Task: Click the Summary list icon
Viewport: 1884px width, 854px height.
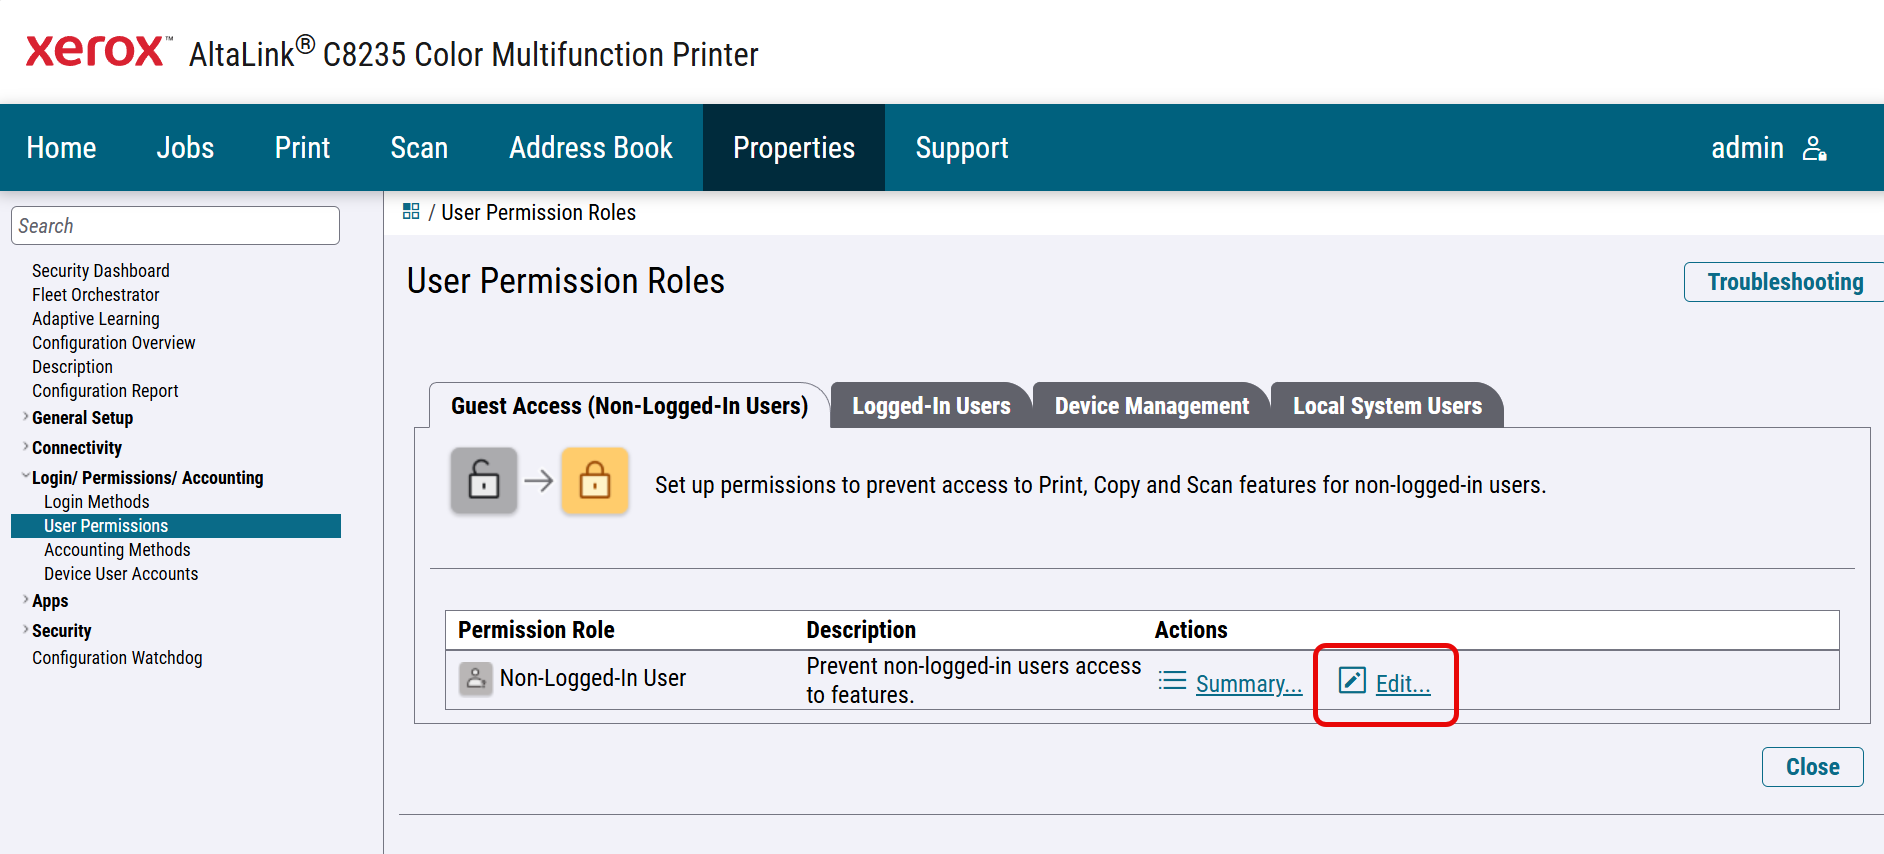Action: pos(1172,682)
